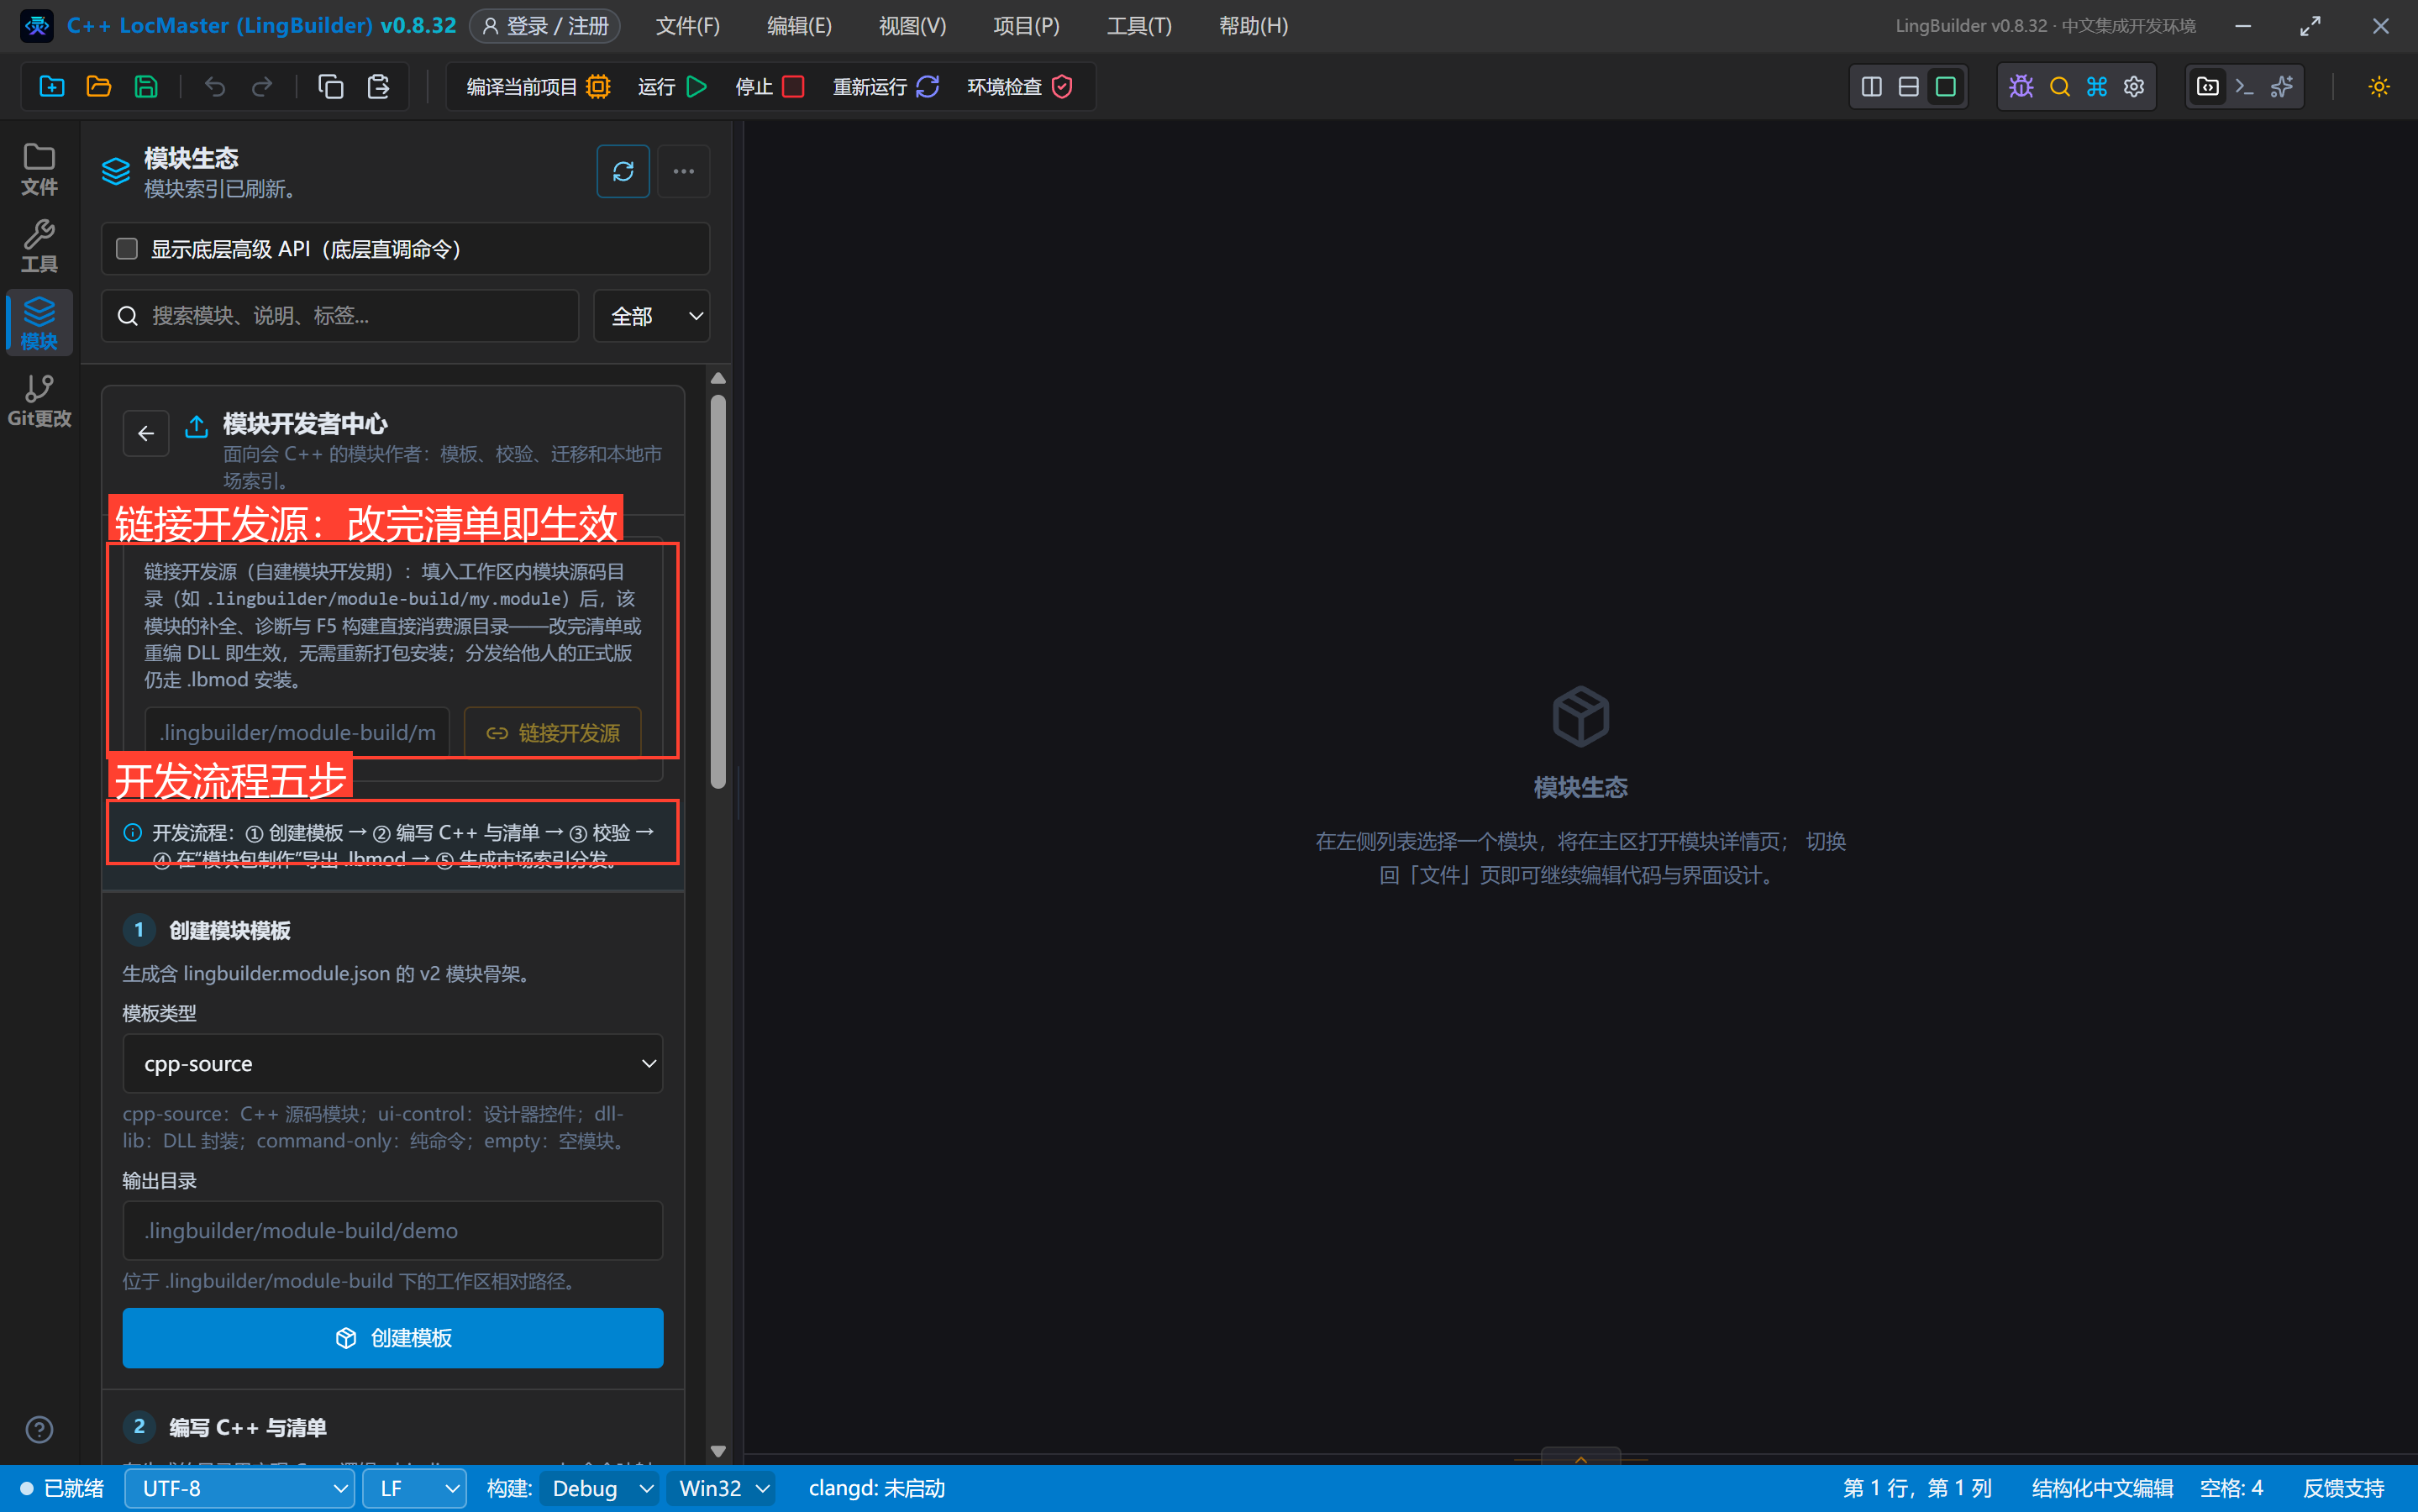This screenshot has height=1512, width=2418.
Task: Open the purple debug bug icon
Action: 2022,87
